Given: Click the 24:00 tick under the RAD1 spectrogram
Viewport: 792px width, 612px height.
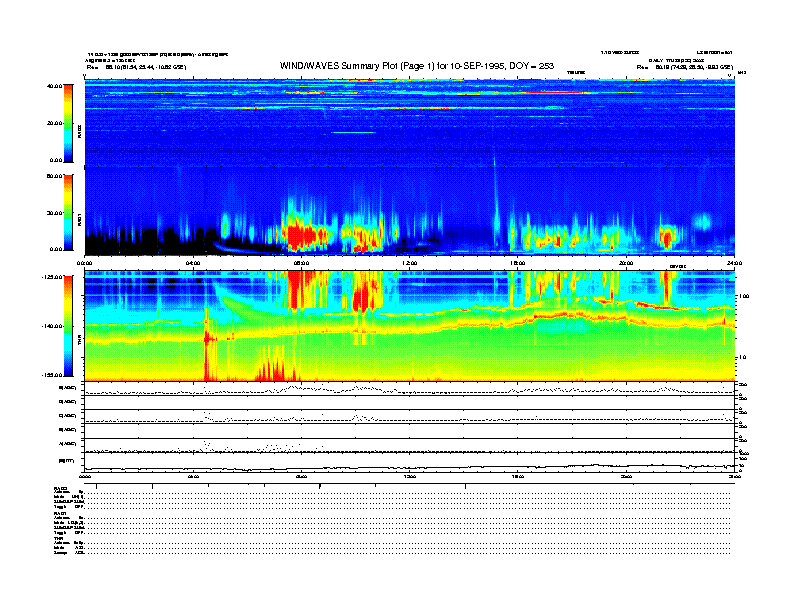Looking at the screenshot, I should click(x=734, y=263).
